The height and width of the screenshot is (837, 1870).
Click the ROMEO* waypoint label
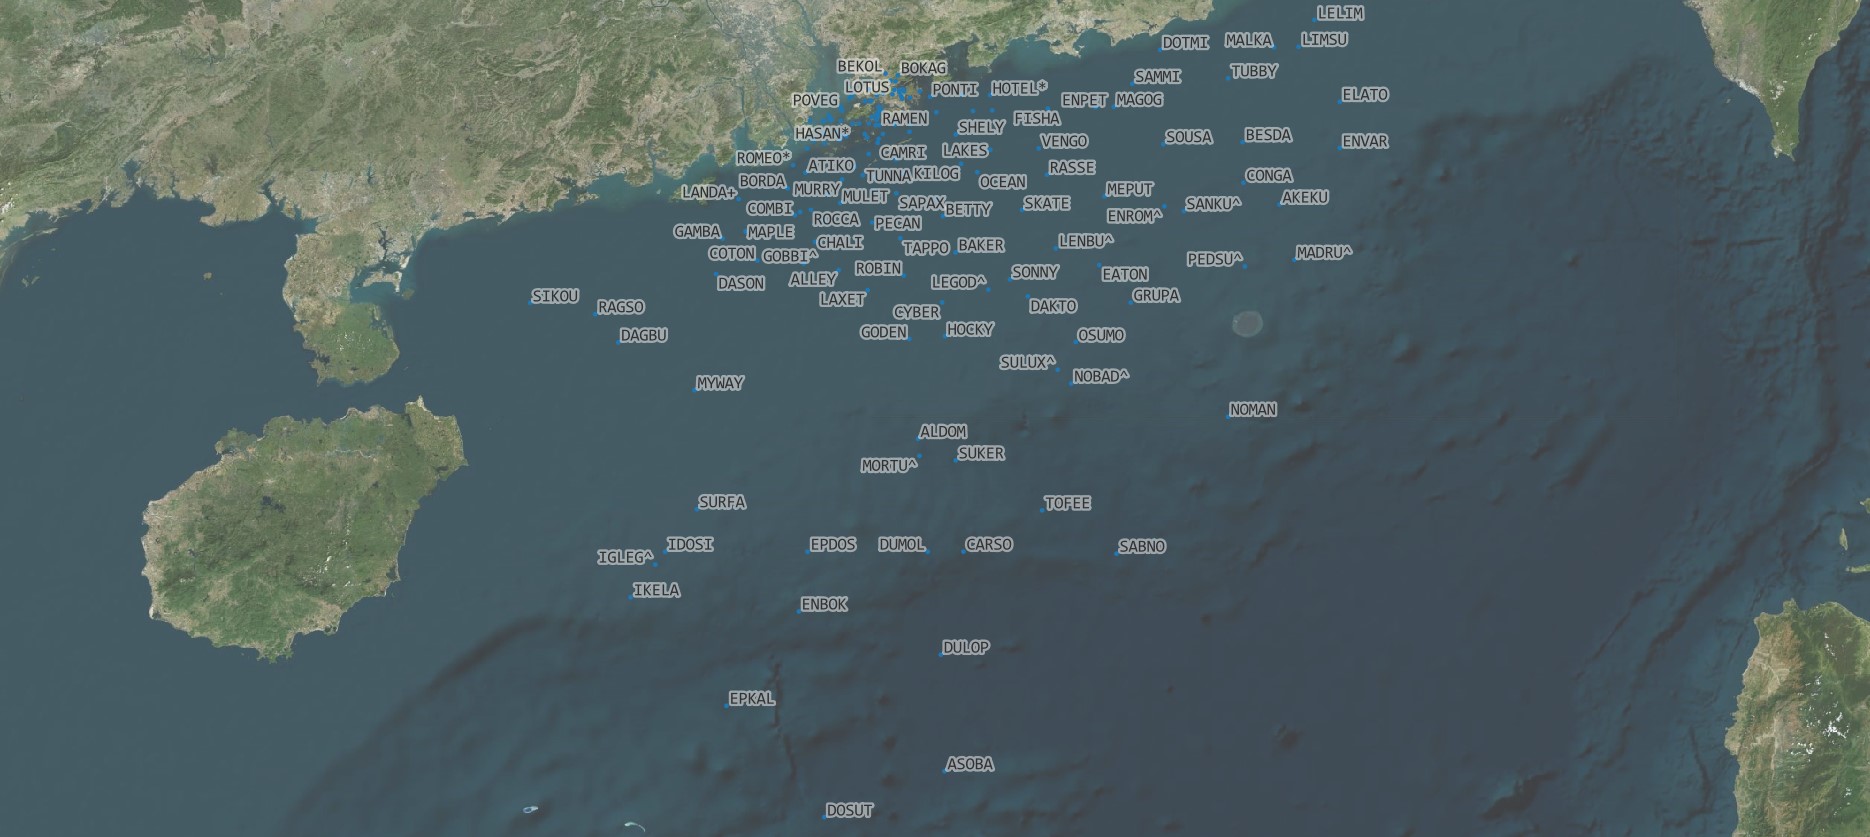[763, 159]
